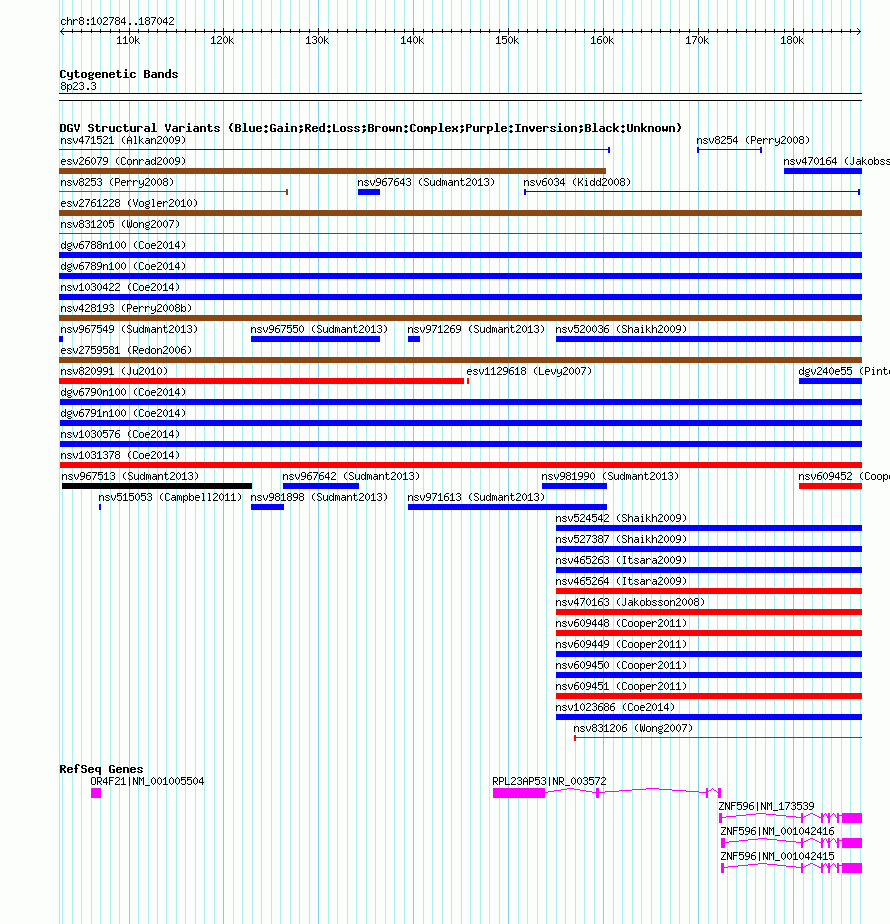Click nsv1030422 (Coe2014) label

point(120,287)
